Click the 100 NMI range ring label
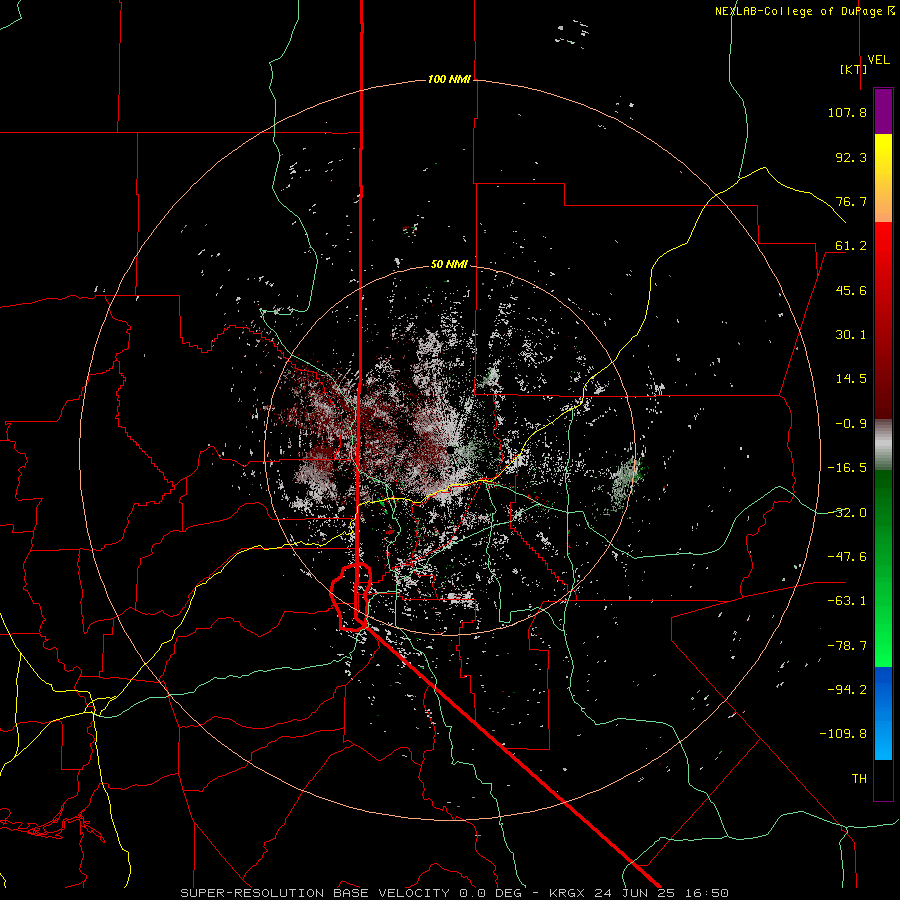The width and height of the screenshot is (900, 900). coord(449,79)
